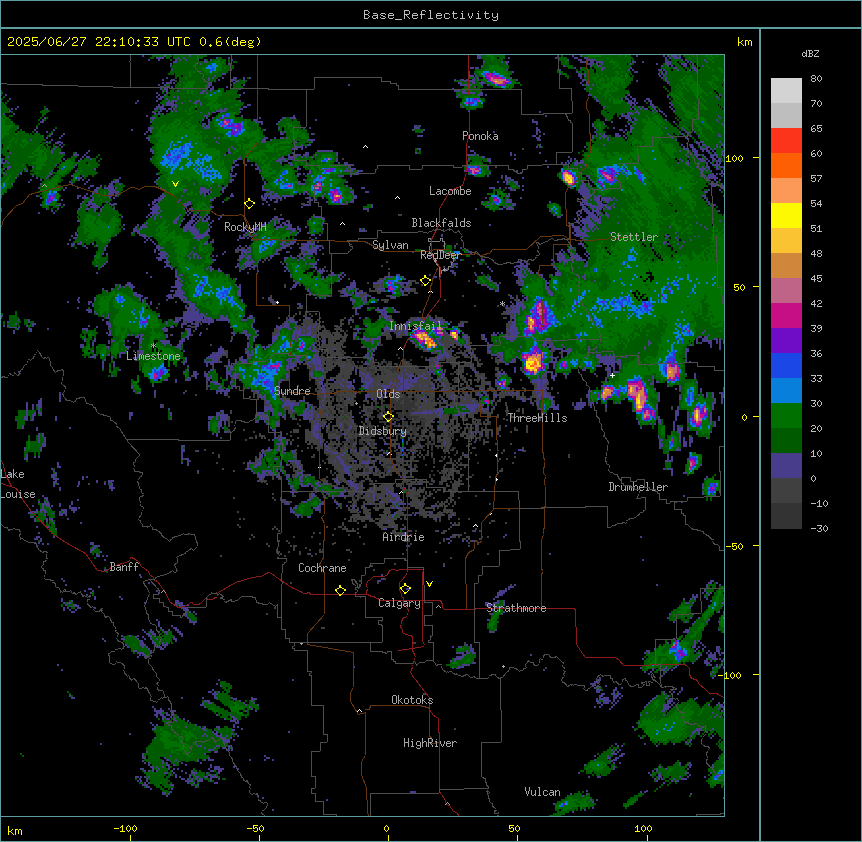This screenshot has width=862, height=842.
Task: Click the km unit label at top right
Action: [x=745, y=42]
